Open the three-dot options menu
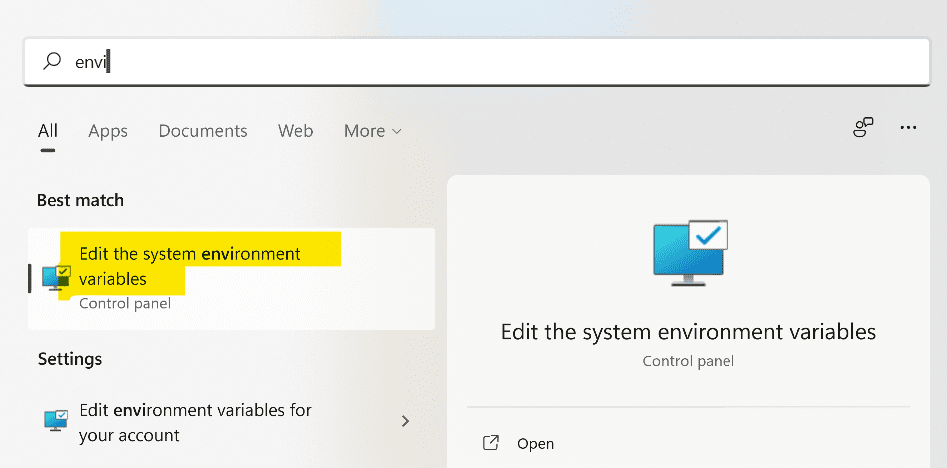The image size is (947, 468). (908, 128)
